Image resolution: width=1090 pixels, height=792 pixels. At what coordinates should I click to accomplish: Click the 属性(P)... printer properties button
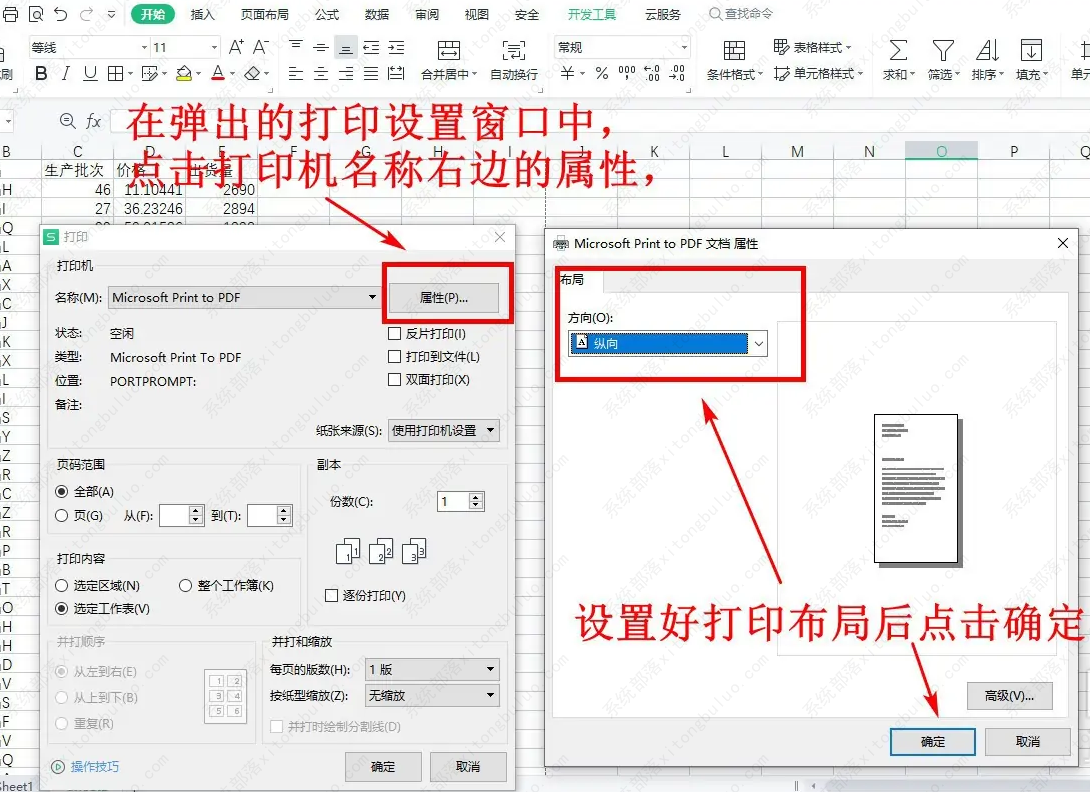[443, 297]
